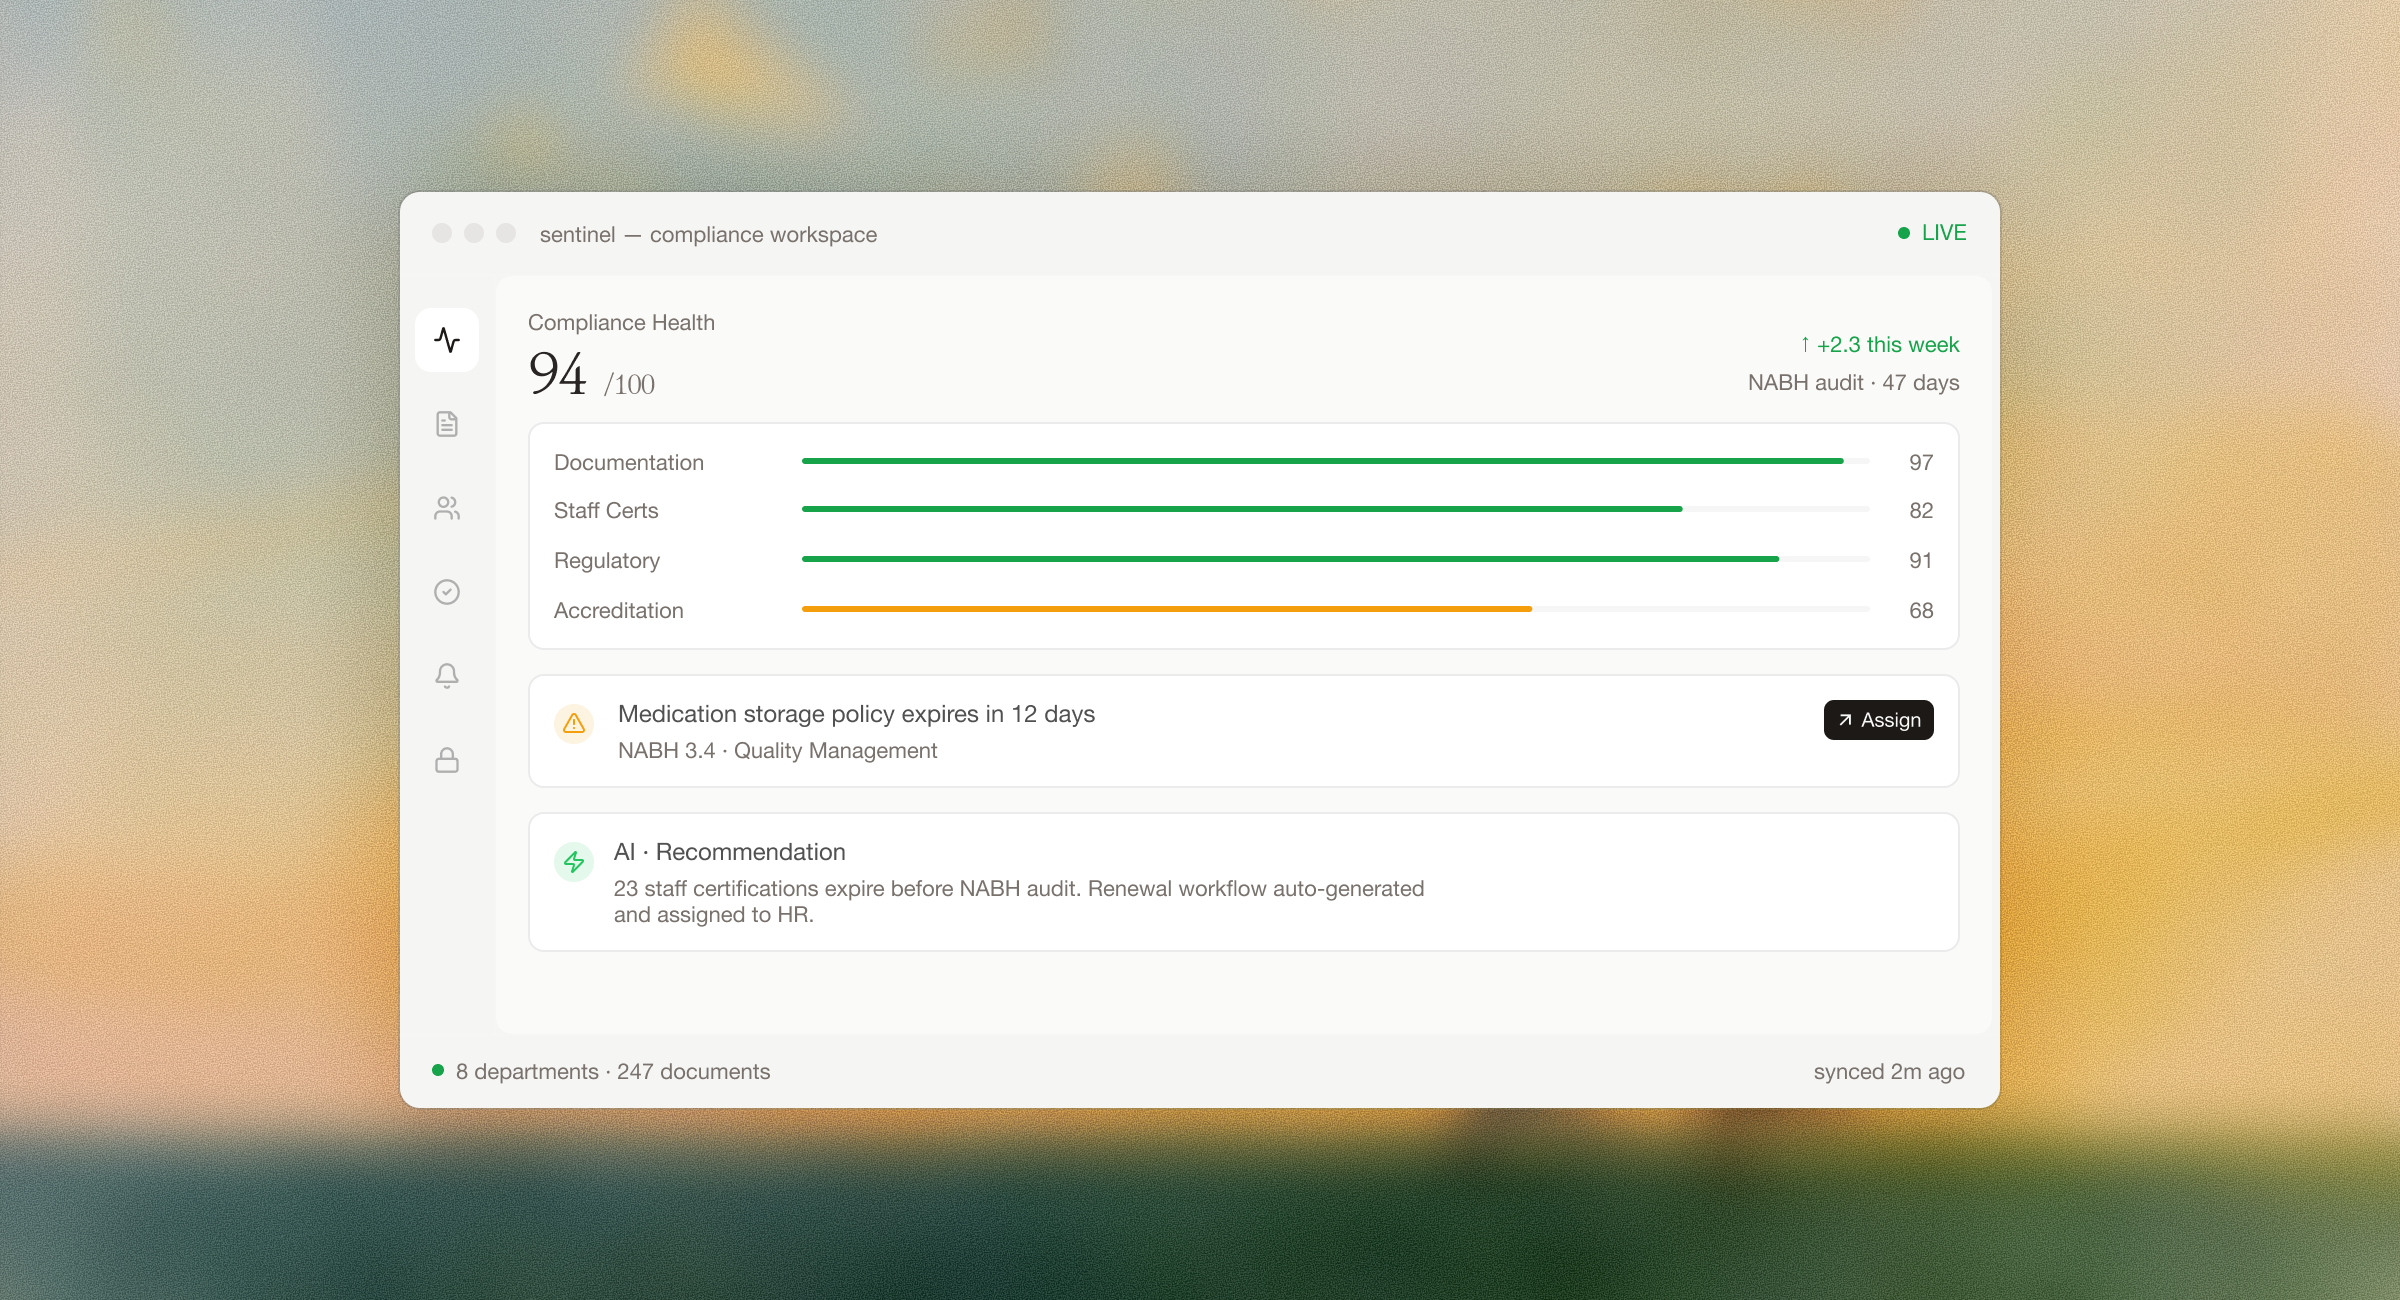Click the yellow warning triangle icon
This screenshot has width=2400, height=1300.
(574, 722)
